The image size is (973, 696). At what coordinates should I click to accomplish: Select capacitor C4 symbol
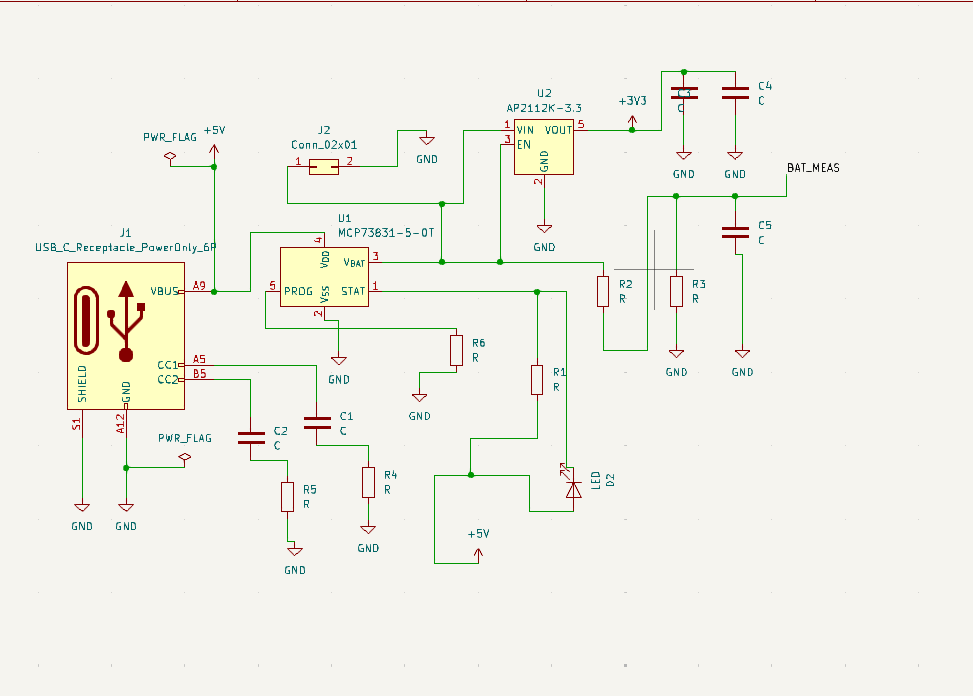tap(735, 93)
